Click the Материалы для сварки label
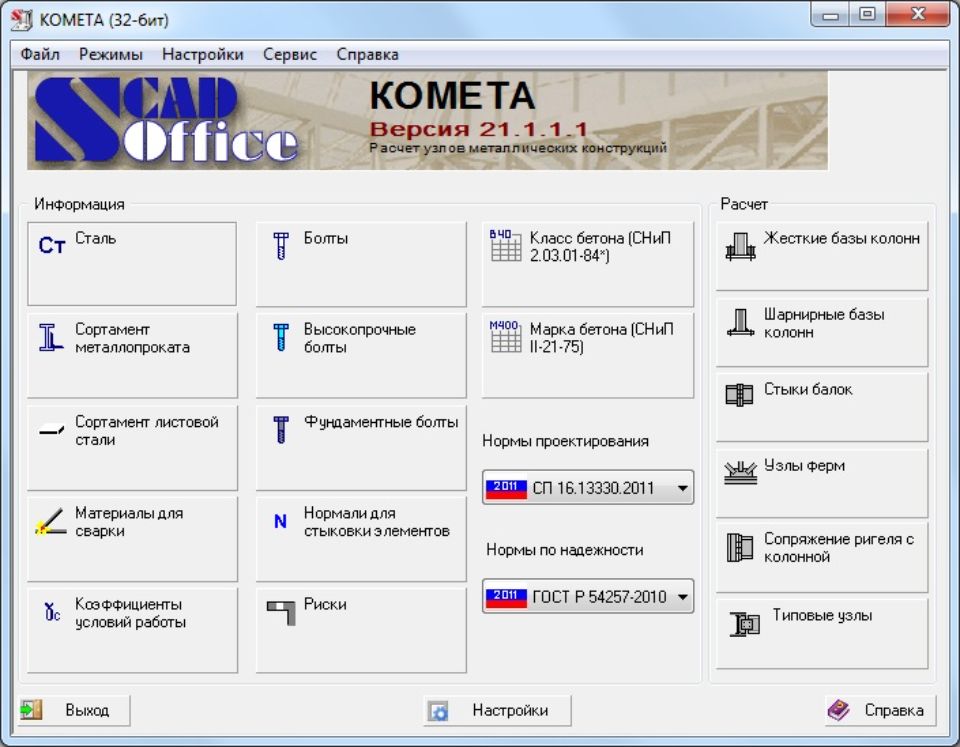Viewport: 960px width, 747px height. [129, 522]
